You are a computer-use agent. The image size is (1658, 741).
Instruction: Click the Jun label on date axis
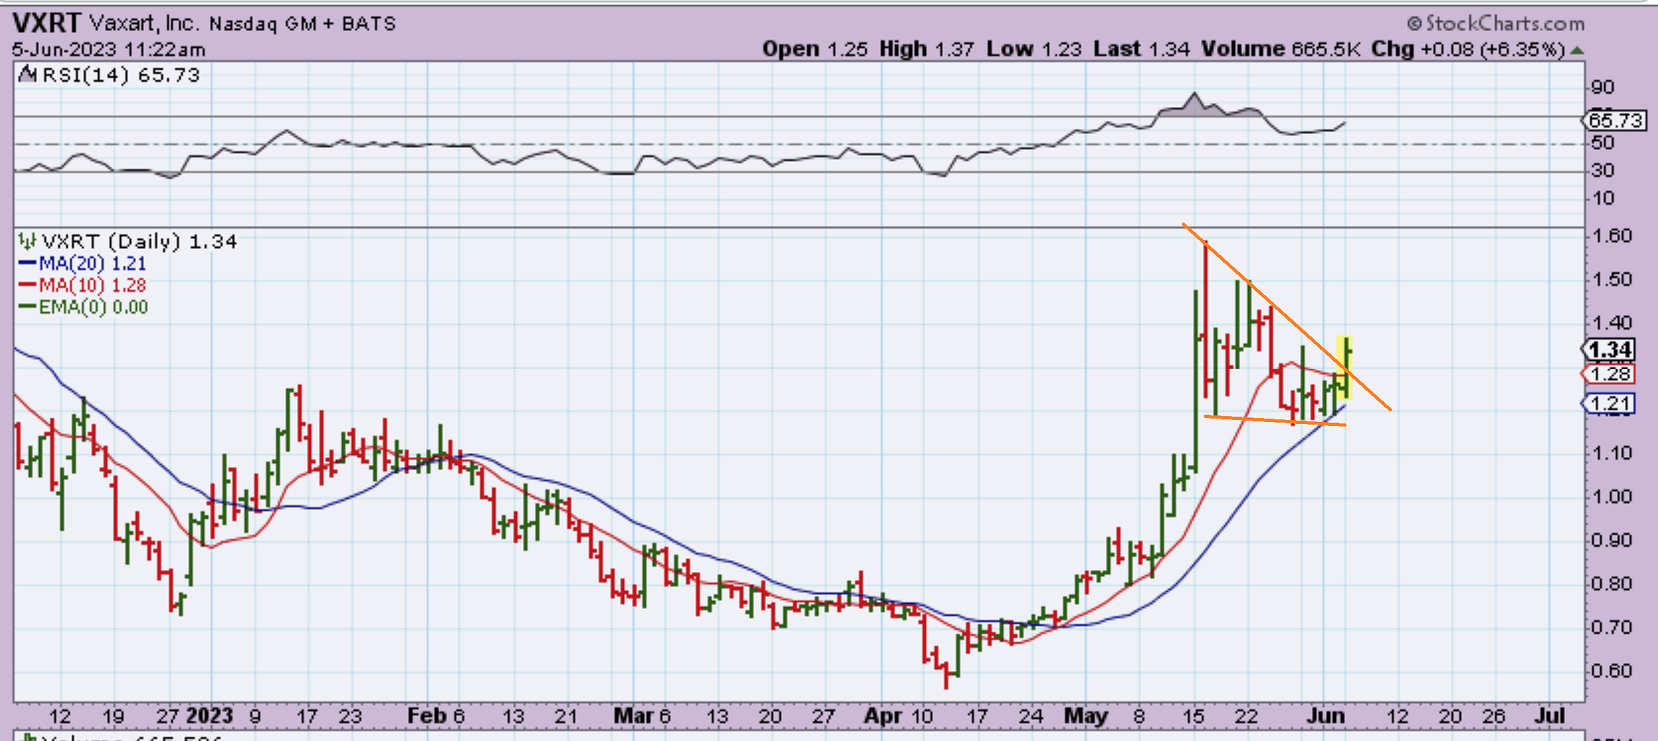click(x=1325, y=716)
